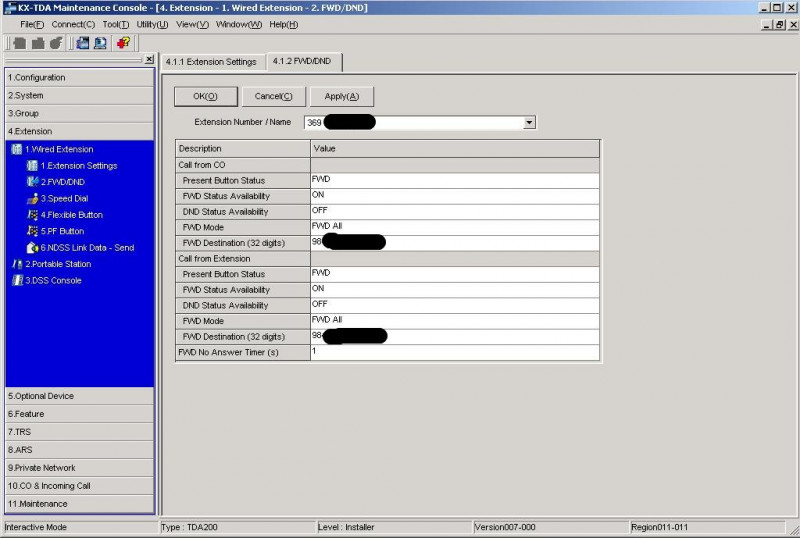Open the Utility menu
Viewport: 800px width, 538px height.
(x=152, y=25)
